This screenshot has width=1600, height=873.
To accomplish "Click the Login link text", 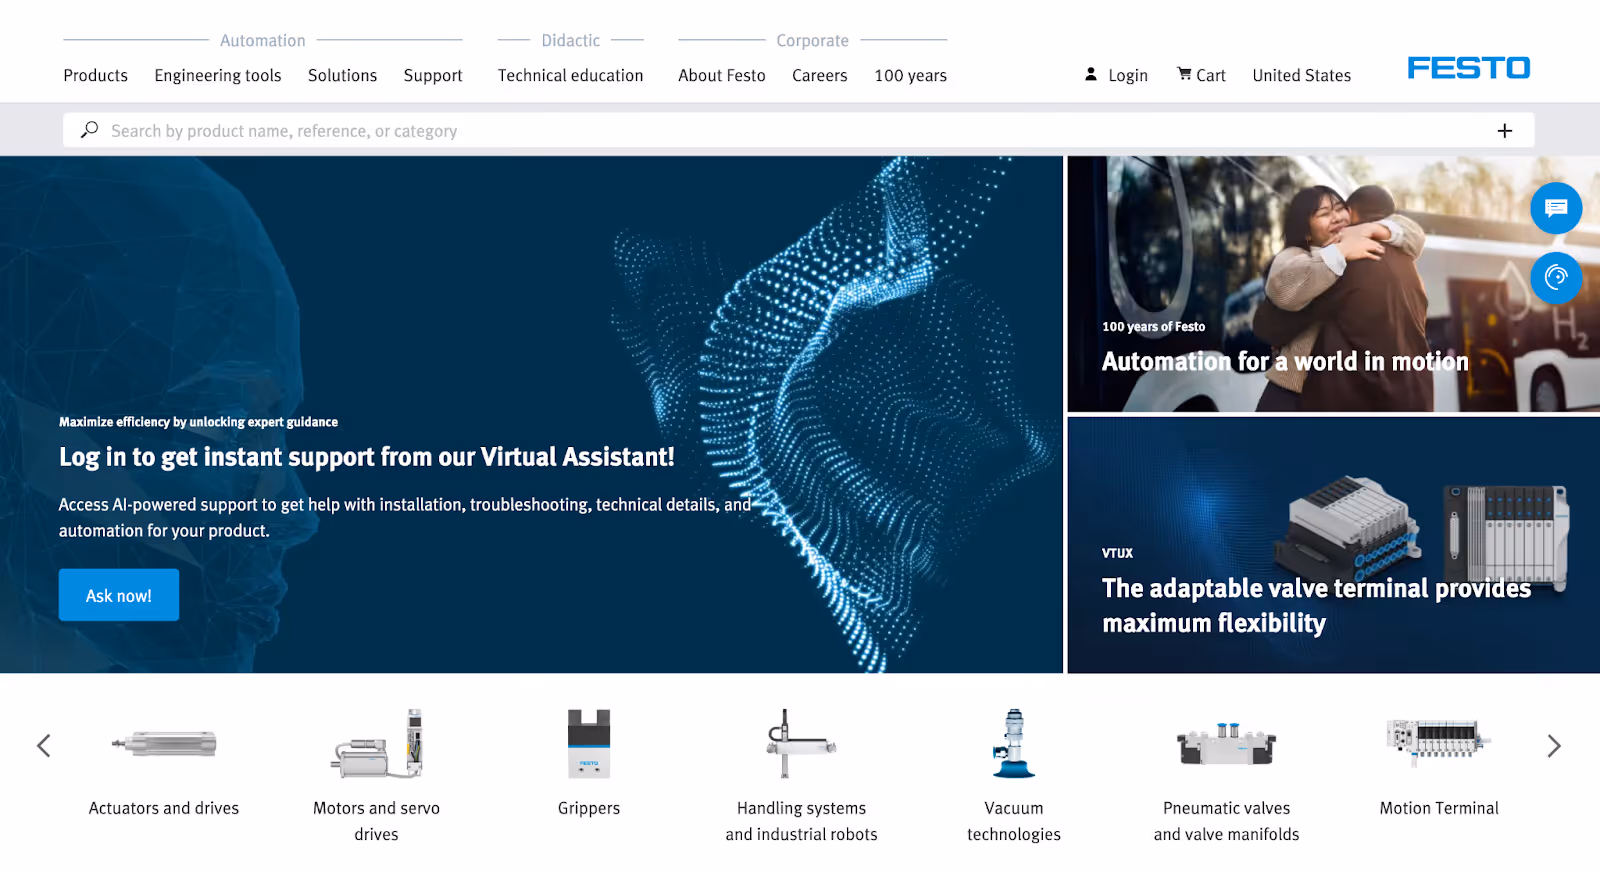I will 1128,76.
